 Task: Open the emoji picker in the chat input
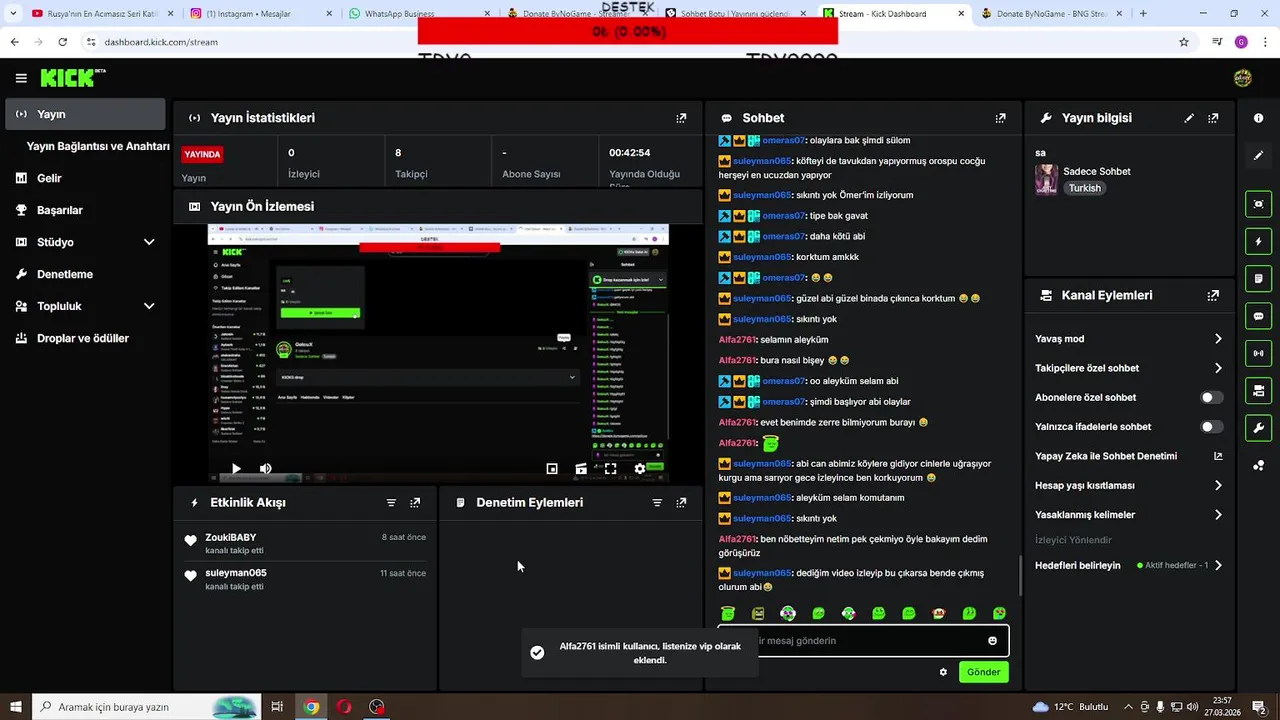coord(992,641)
